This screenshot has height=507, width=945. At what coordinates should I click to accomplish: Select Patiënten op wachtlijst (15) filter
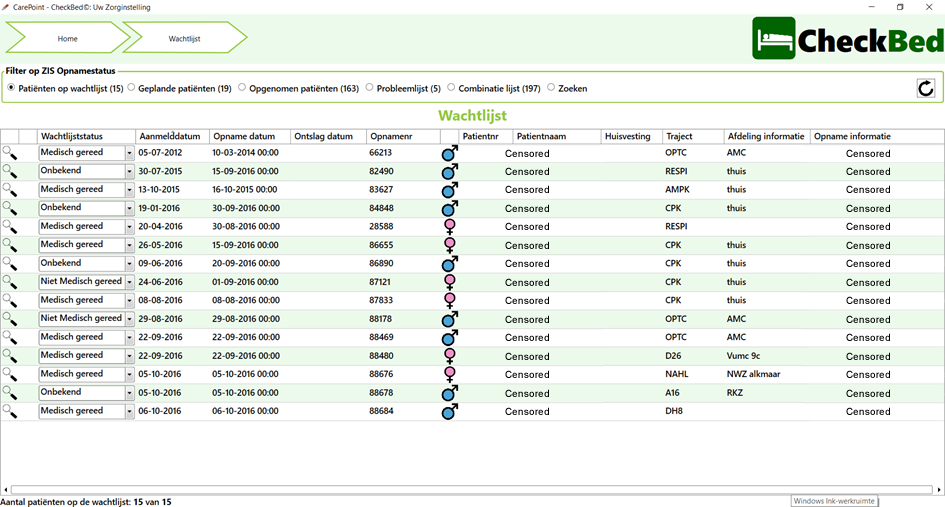[x=11, y=88]
